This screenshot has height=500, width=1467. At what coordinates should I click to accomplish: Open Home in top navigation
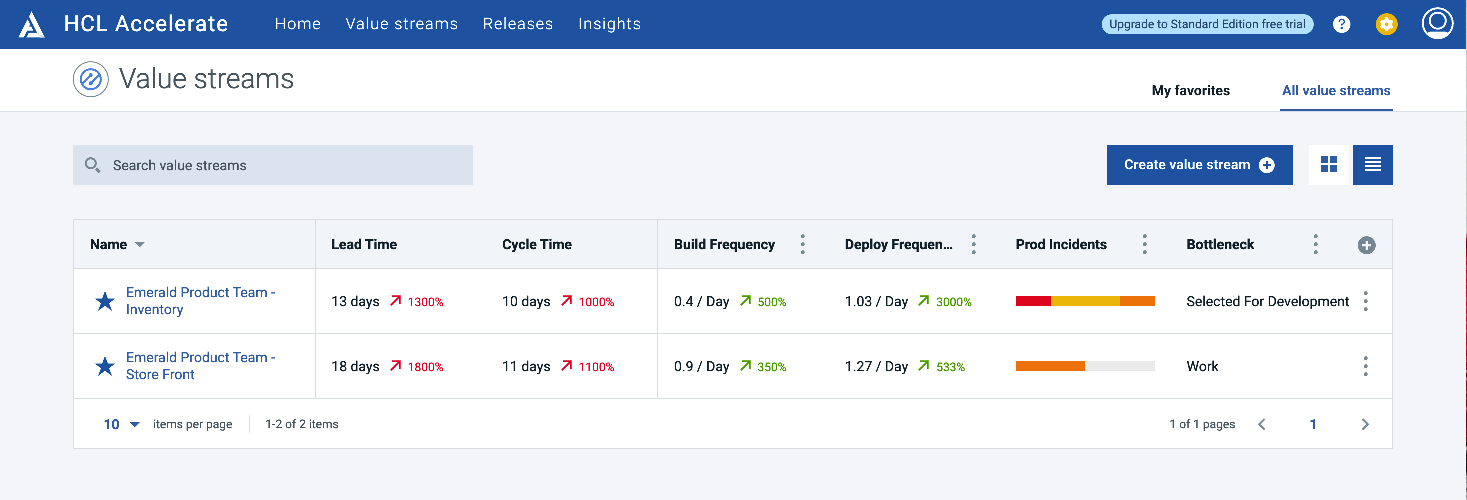click(298, 24)
